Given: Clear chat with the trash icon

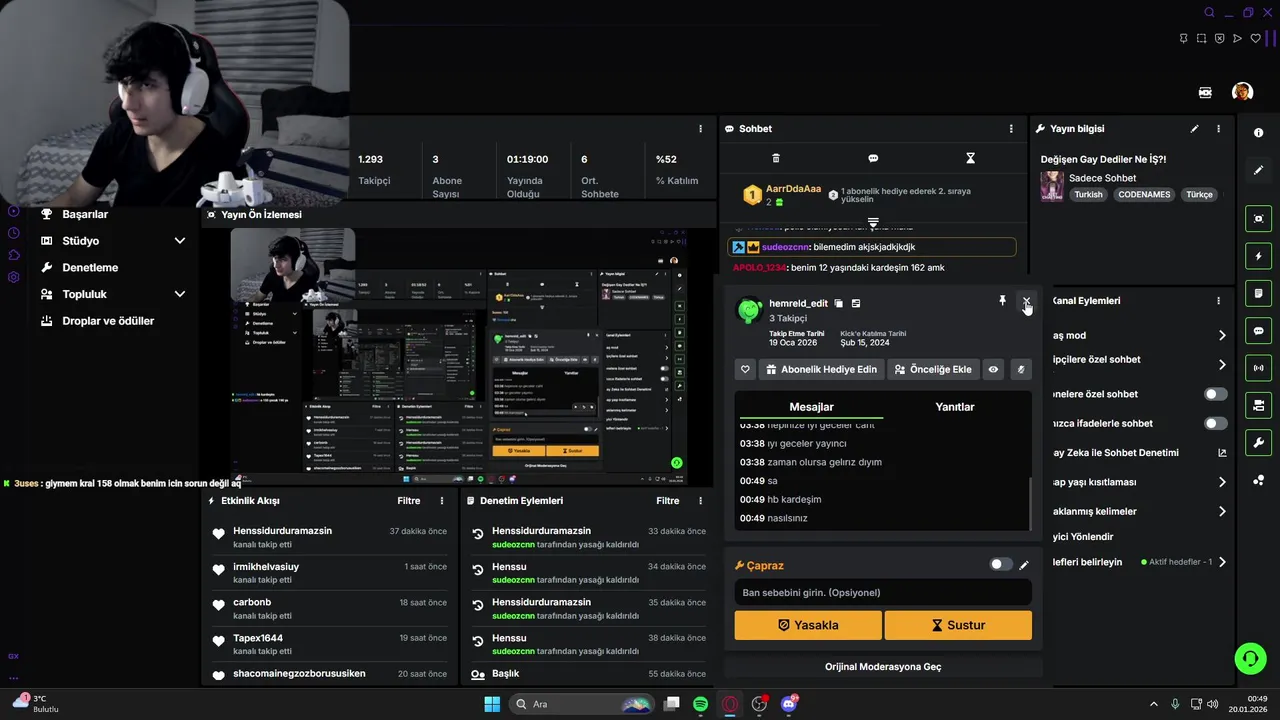Looking at the screenshot, I should tap(776, 158).
